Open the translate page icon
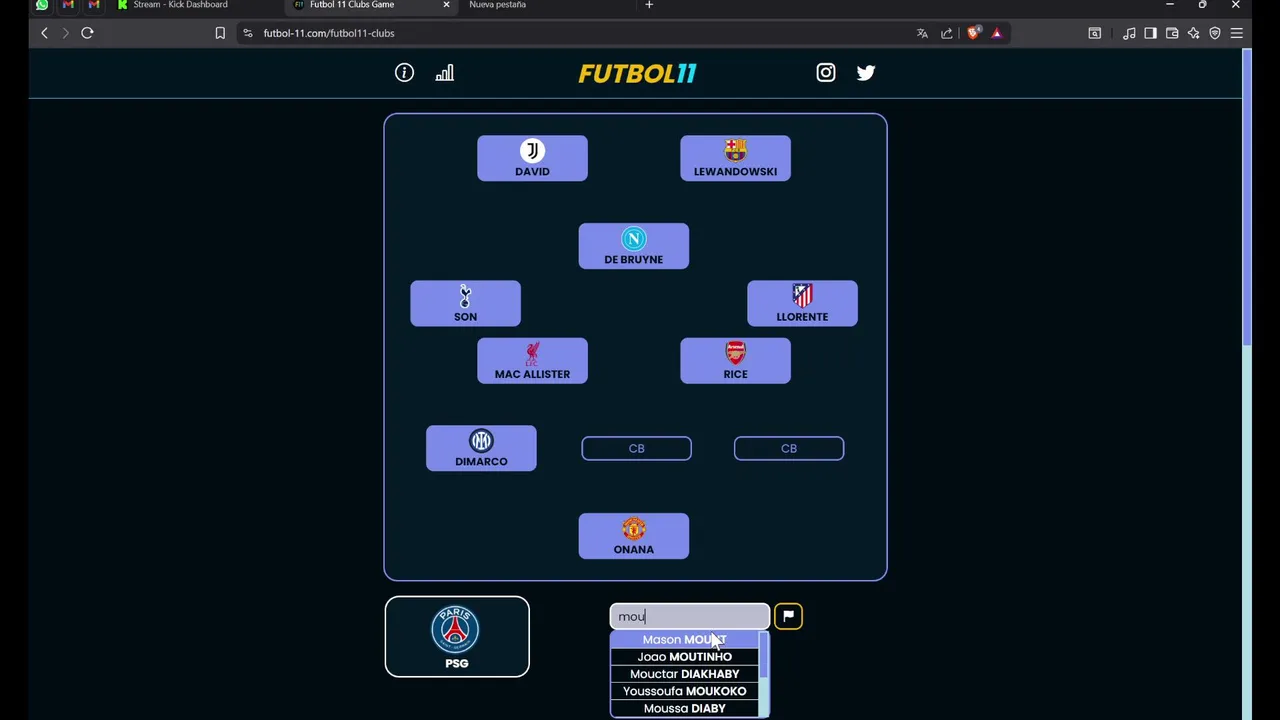This screenshot has width=1280, height=720. click(922, 33)
